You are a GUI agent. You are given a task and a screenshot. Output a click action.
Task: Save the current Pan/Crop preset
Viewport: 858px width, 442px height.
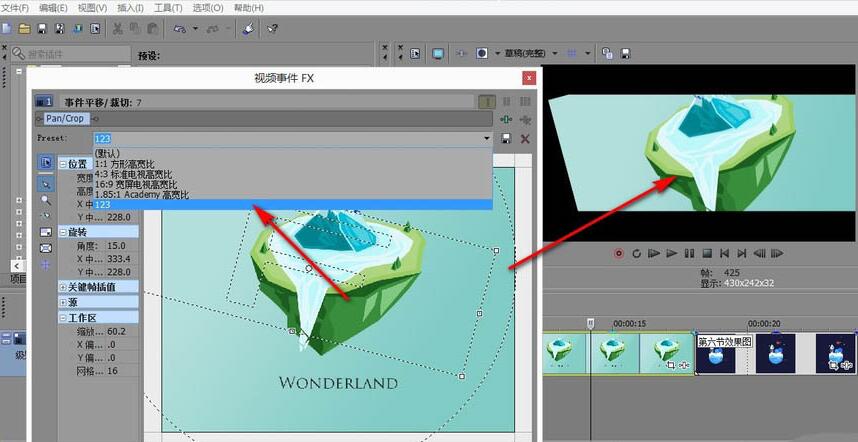(507, 138)
